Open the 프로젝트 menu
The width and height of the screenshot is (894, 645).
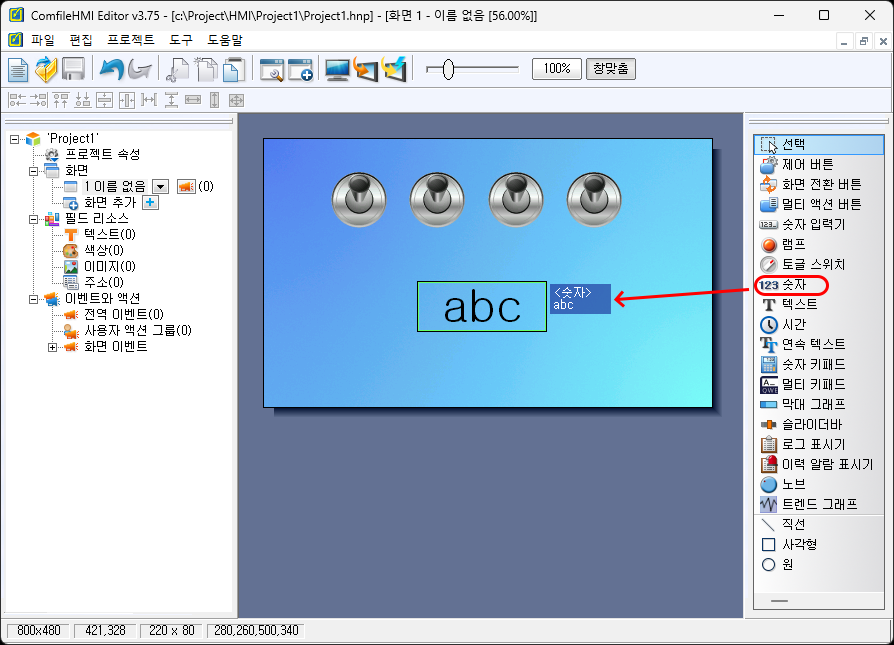click(130, 41)
